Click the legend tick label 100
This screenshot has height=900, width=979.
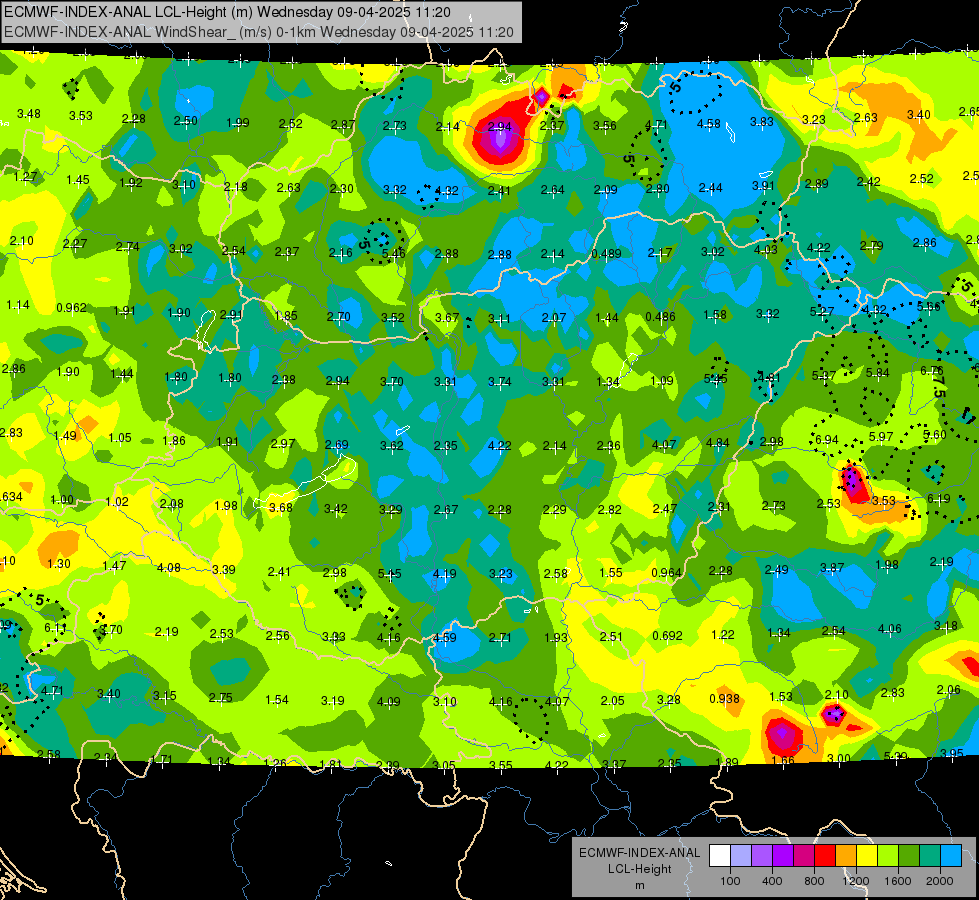[730, 881]
